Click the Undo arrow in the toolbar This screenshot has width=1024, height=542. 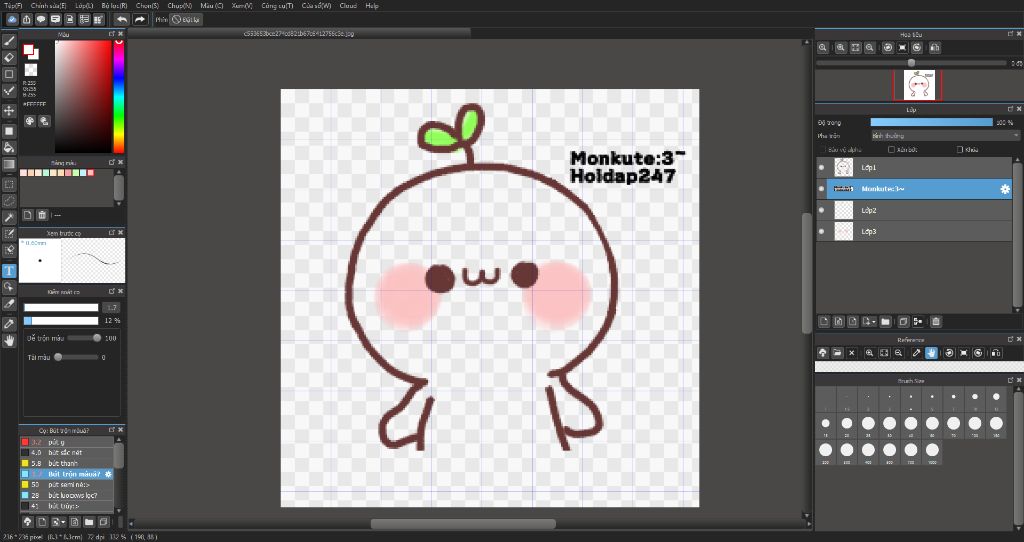[x=121, y=20]
